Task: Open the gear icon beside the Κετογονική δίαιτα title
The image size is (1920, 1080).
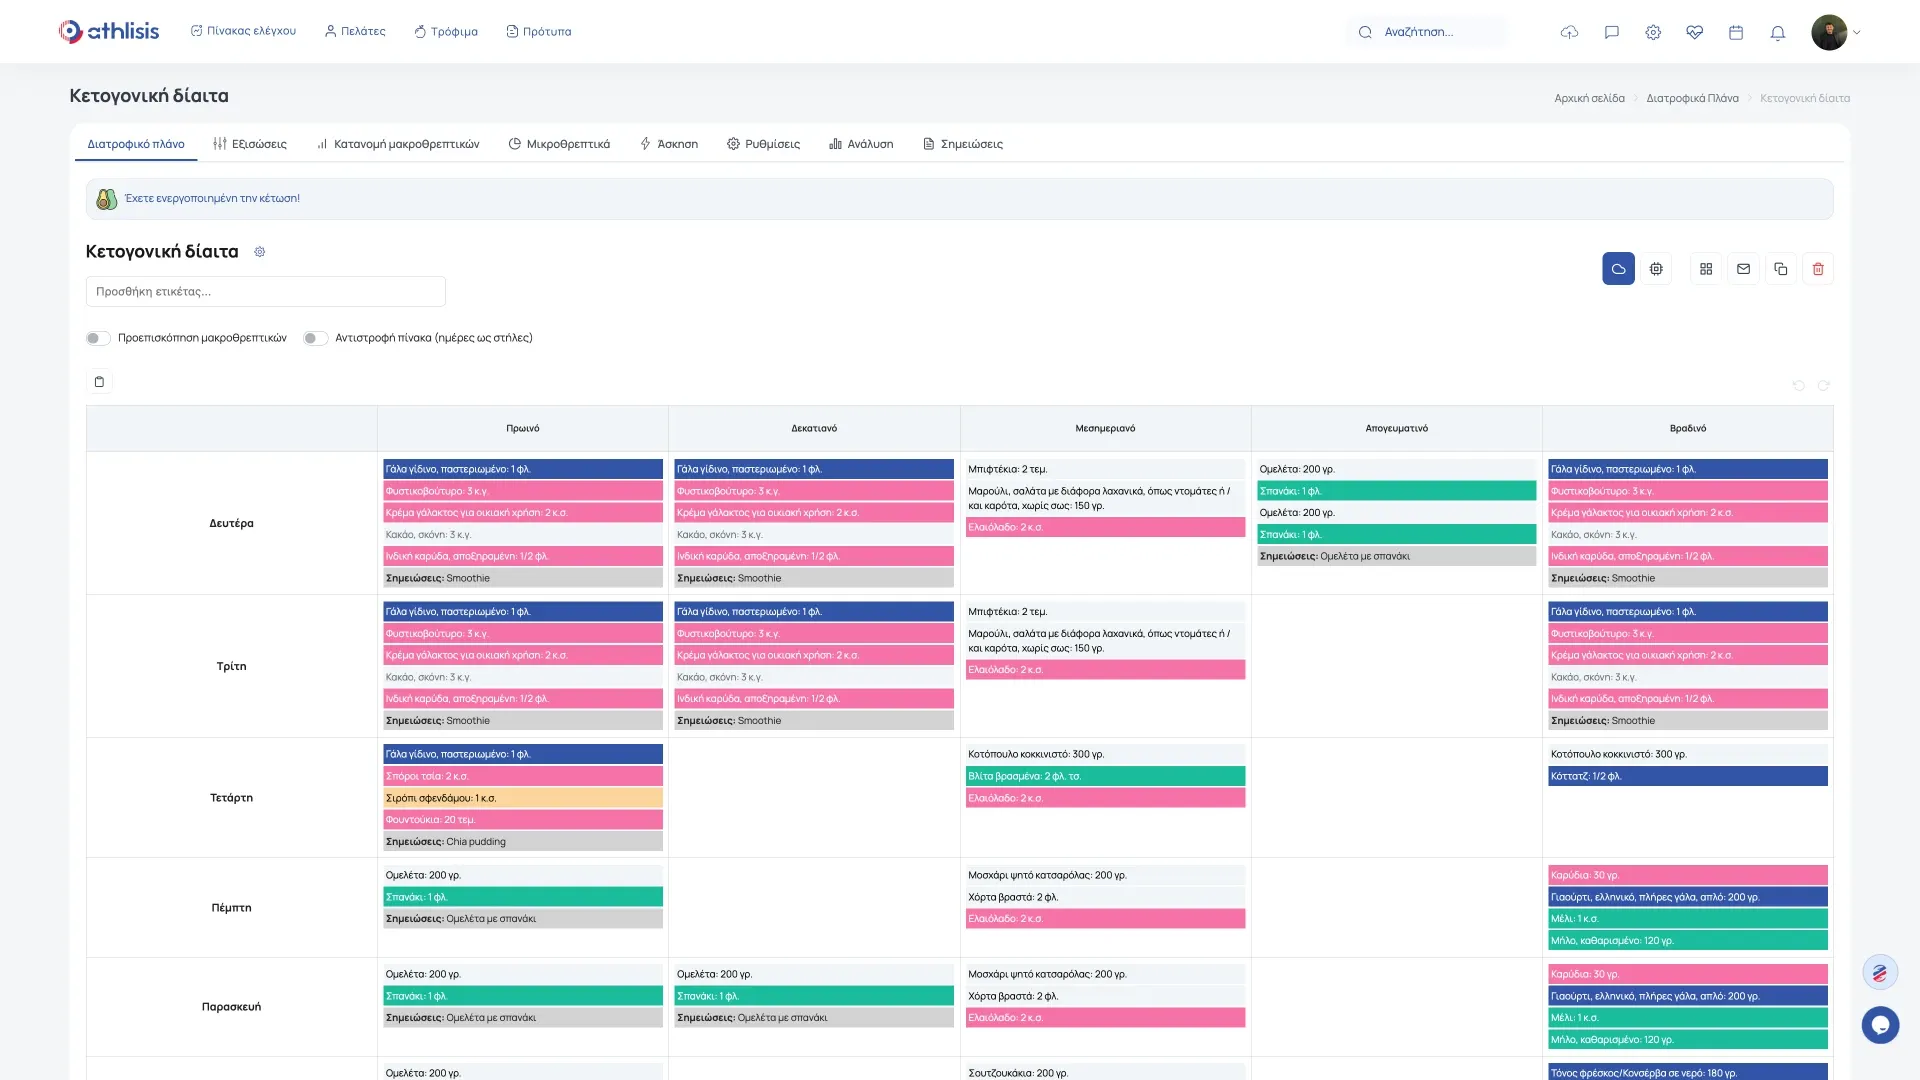Action: tap(259, 252)
